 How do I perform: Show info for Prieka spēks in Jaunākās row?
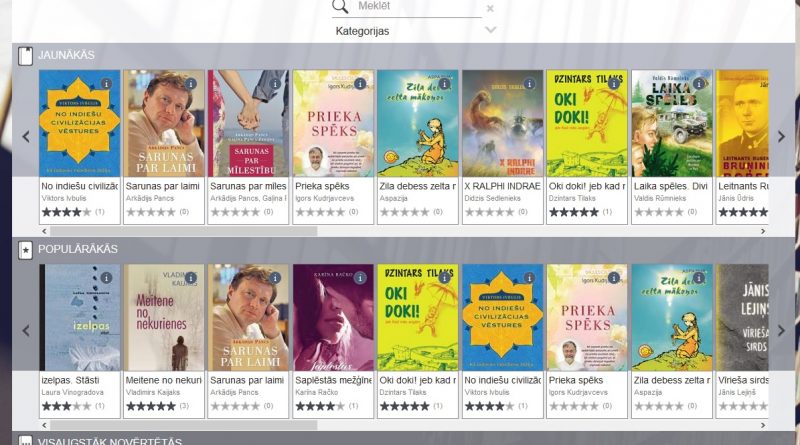(x=360, y=84)
